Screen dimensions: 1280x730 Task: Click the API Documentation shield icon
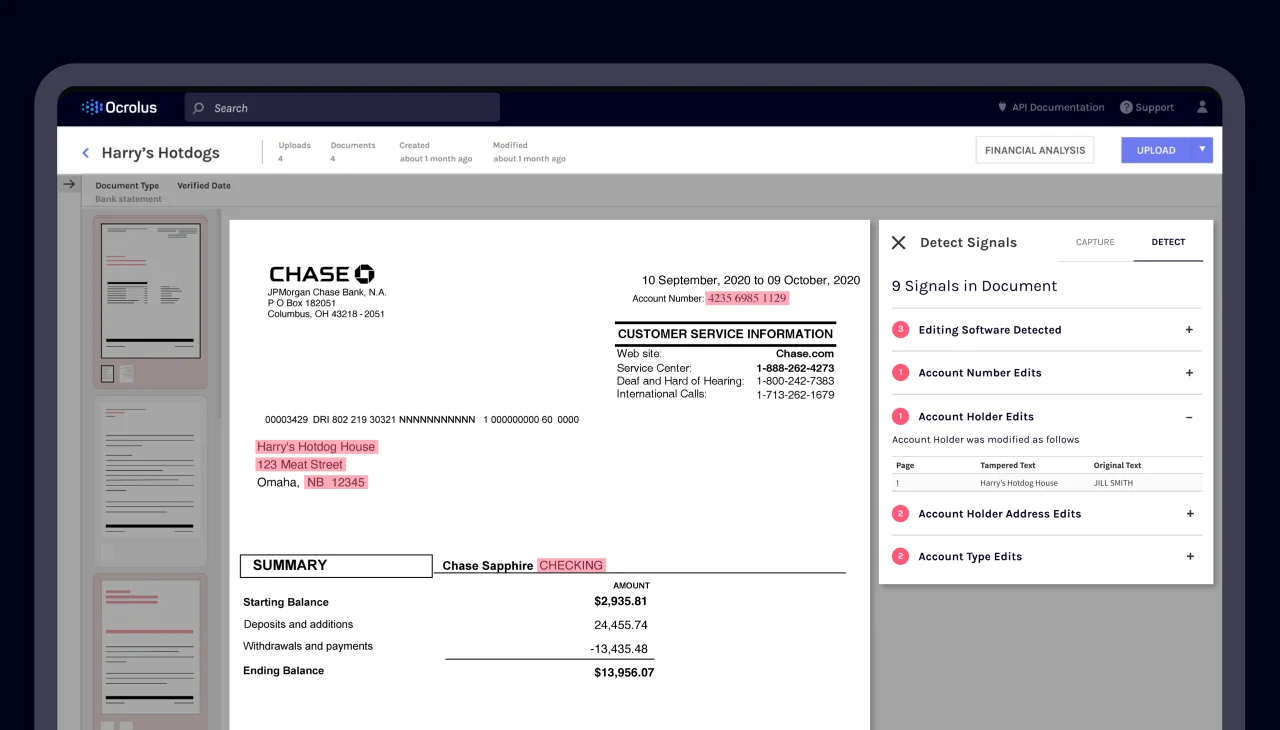1002,107
